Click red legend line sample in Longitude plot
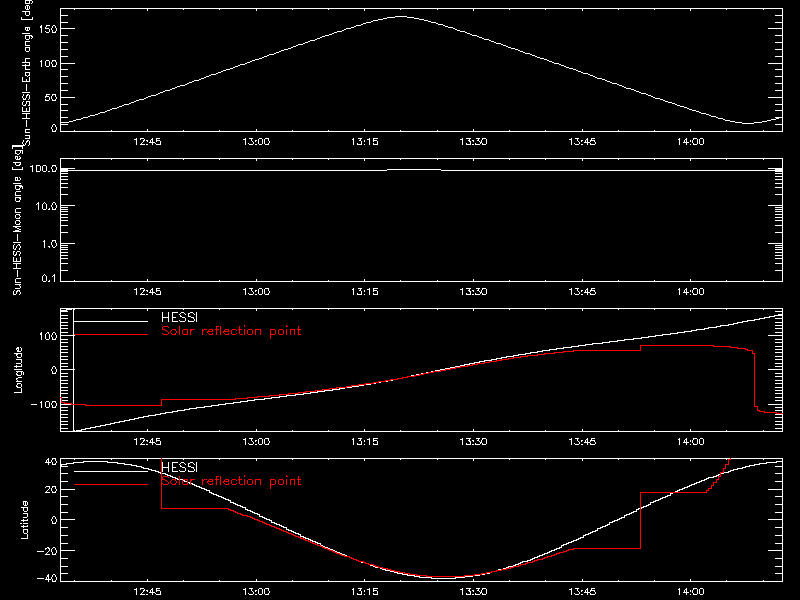Viewport: 800px width, 600px height. click(111, 335)
